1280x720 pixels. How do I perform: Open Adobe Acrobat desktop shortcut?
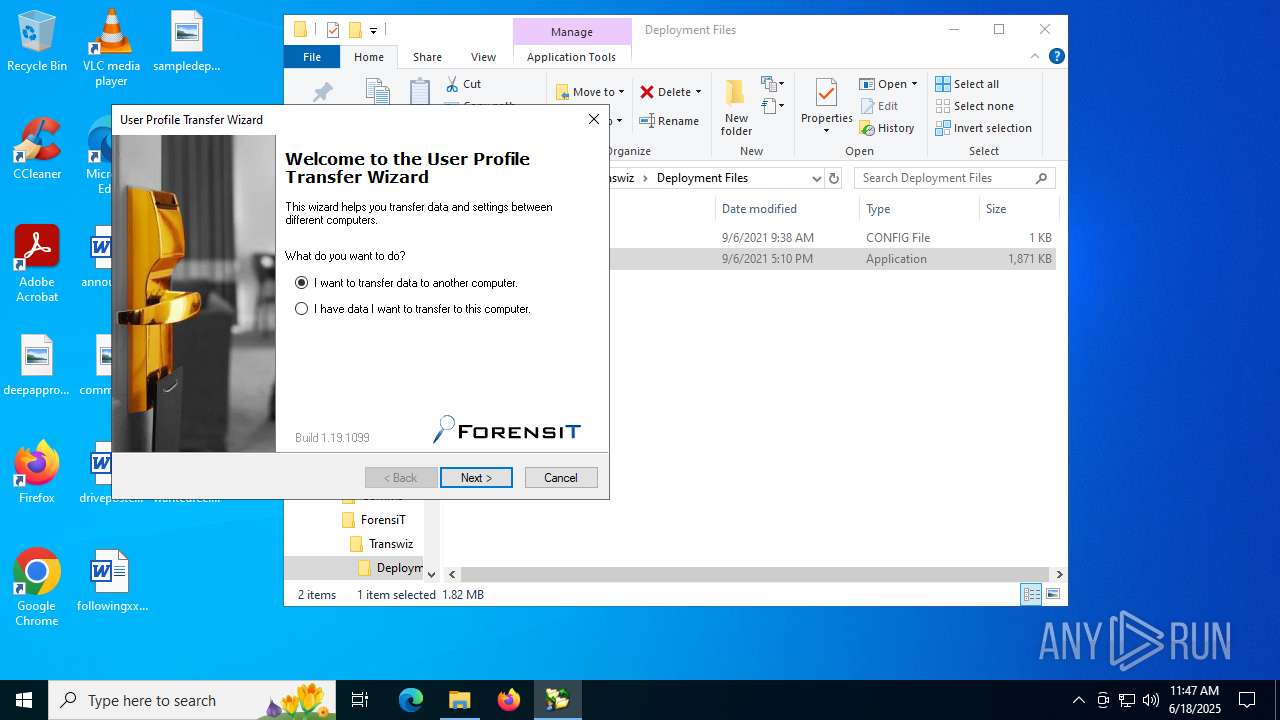(x=37, y=264)
